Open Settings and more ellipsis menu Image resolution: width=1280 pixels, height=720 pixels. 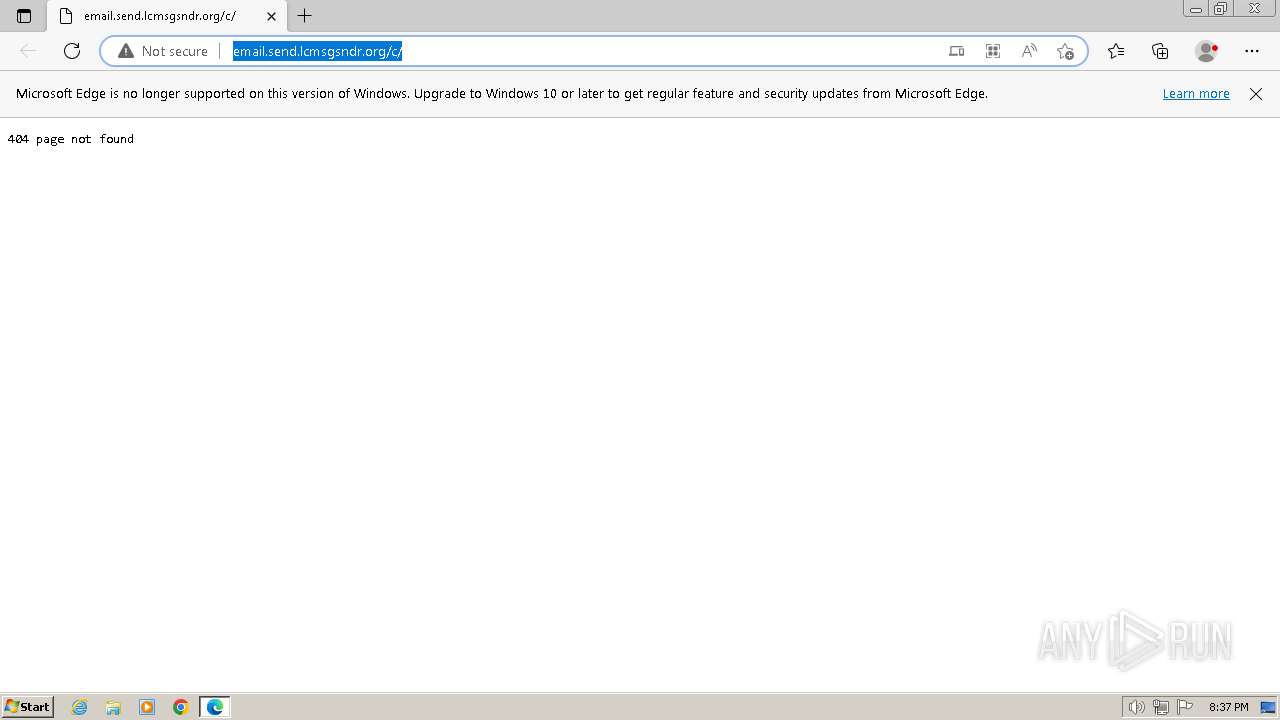coord(1252,51)
